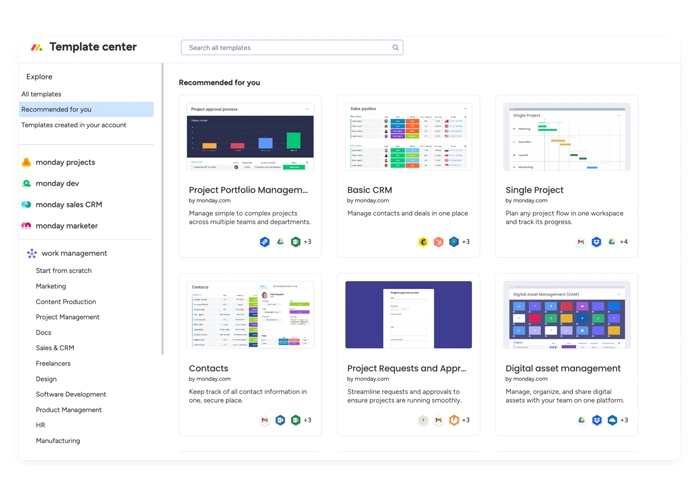Click orange clock icon on Project Requests card
Viewport: 700px width, 497px height.
[x=454, y=420]
